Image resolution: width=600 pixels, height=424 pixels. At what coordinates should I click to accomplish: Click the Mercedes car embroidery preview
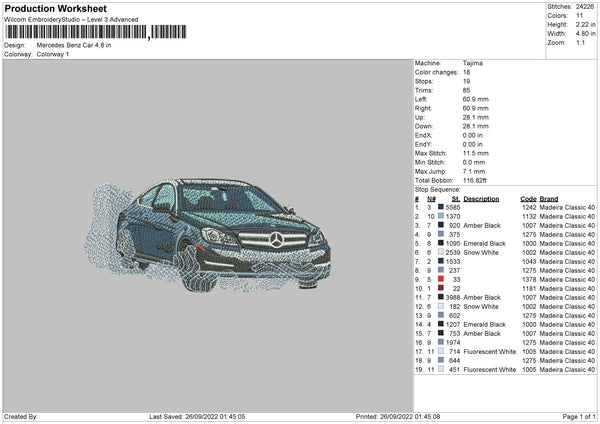[x=208, y=235]
